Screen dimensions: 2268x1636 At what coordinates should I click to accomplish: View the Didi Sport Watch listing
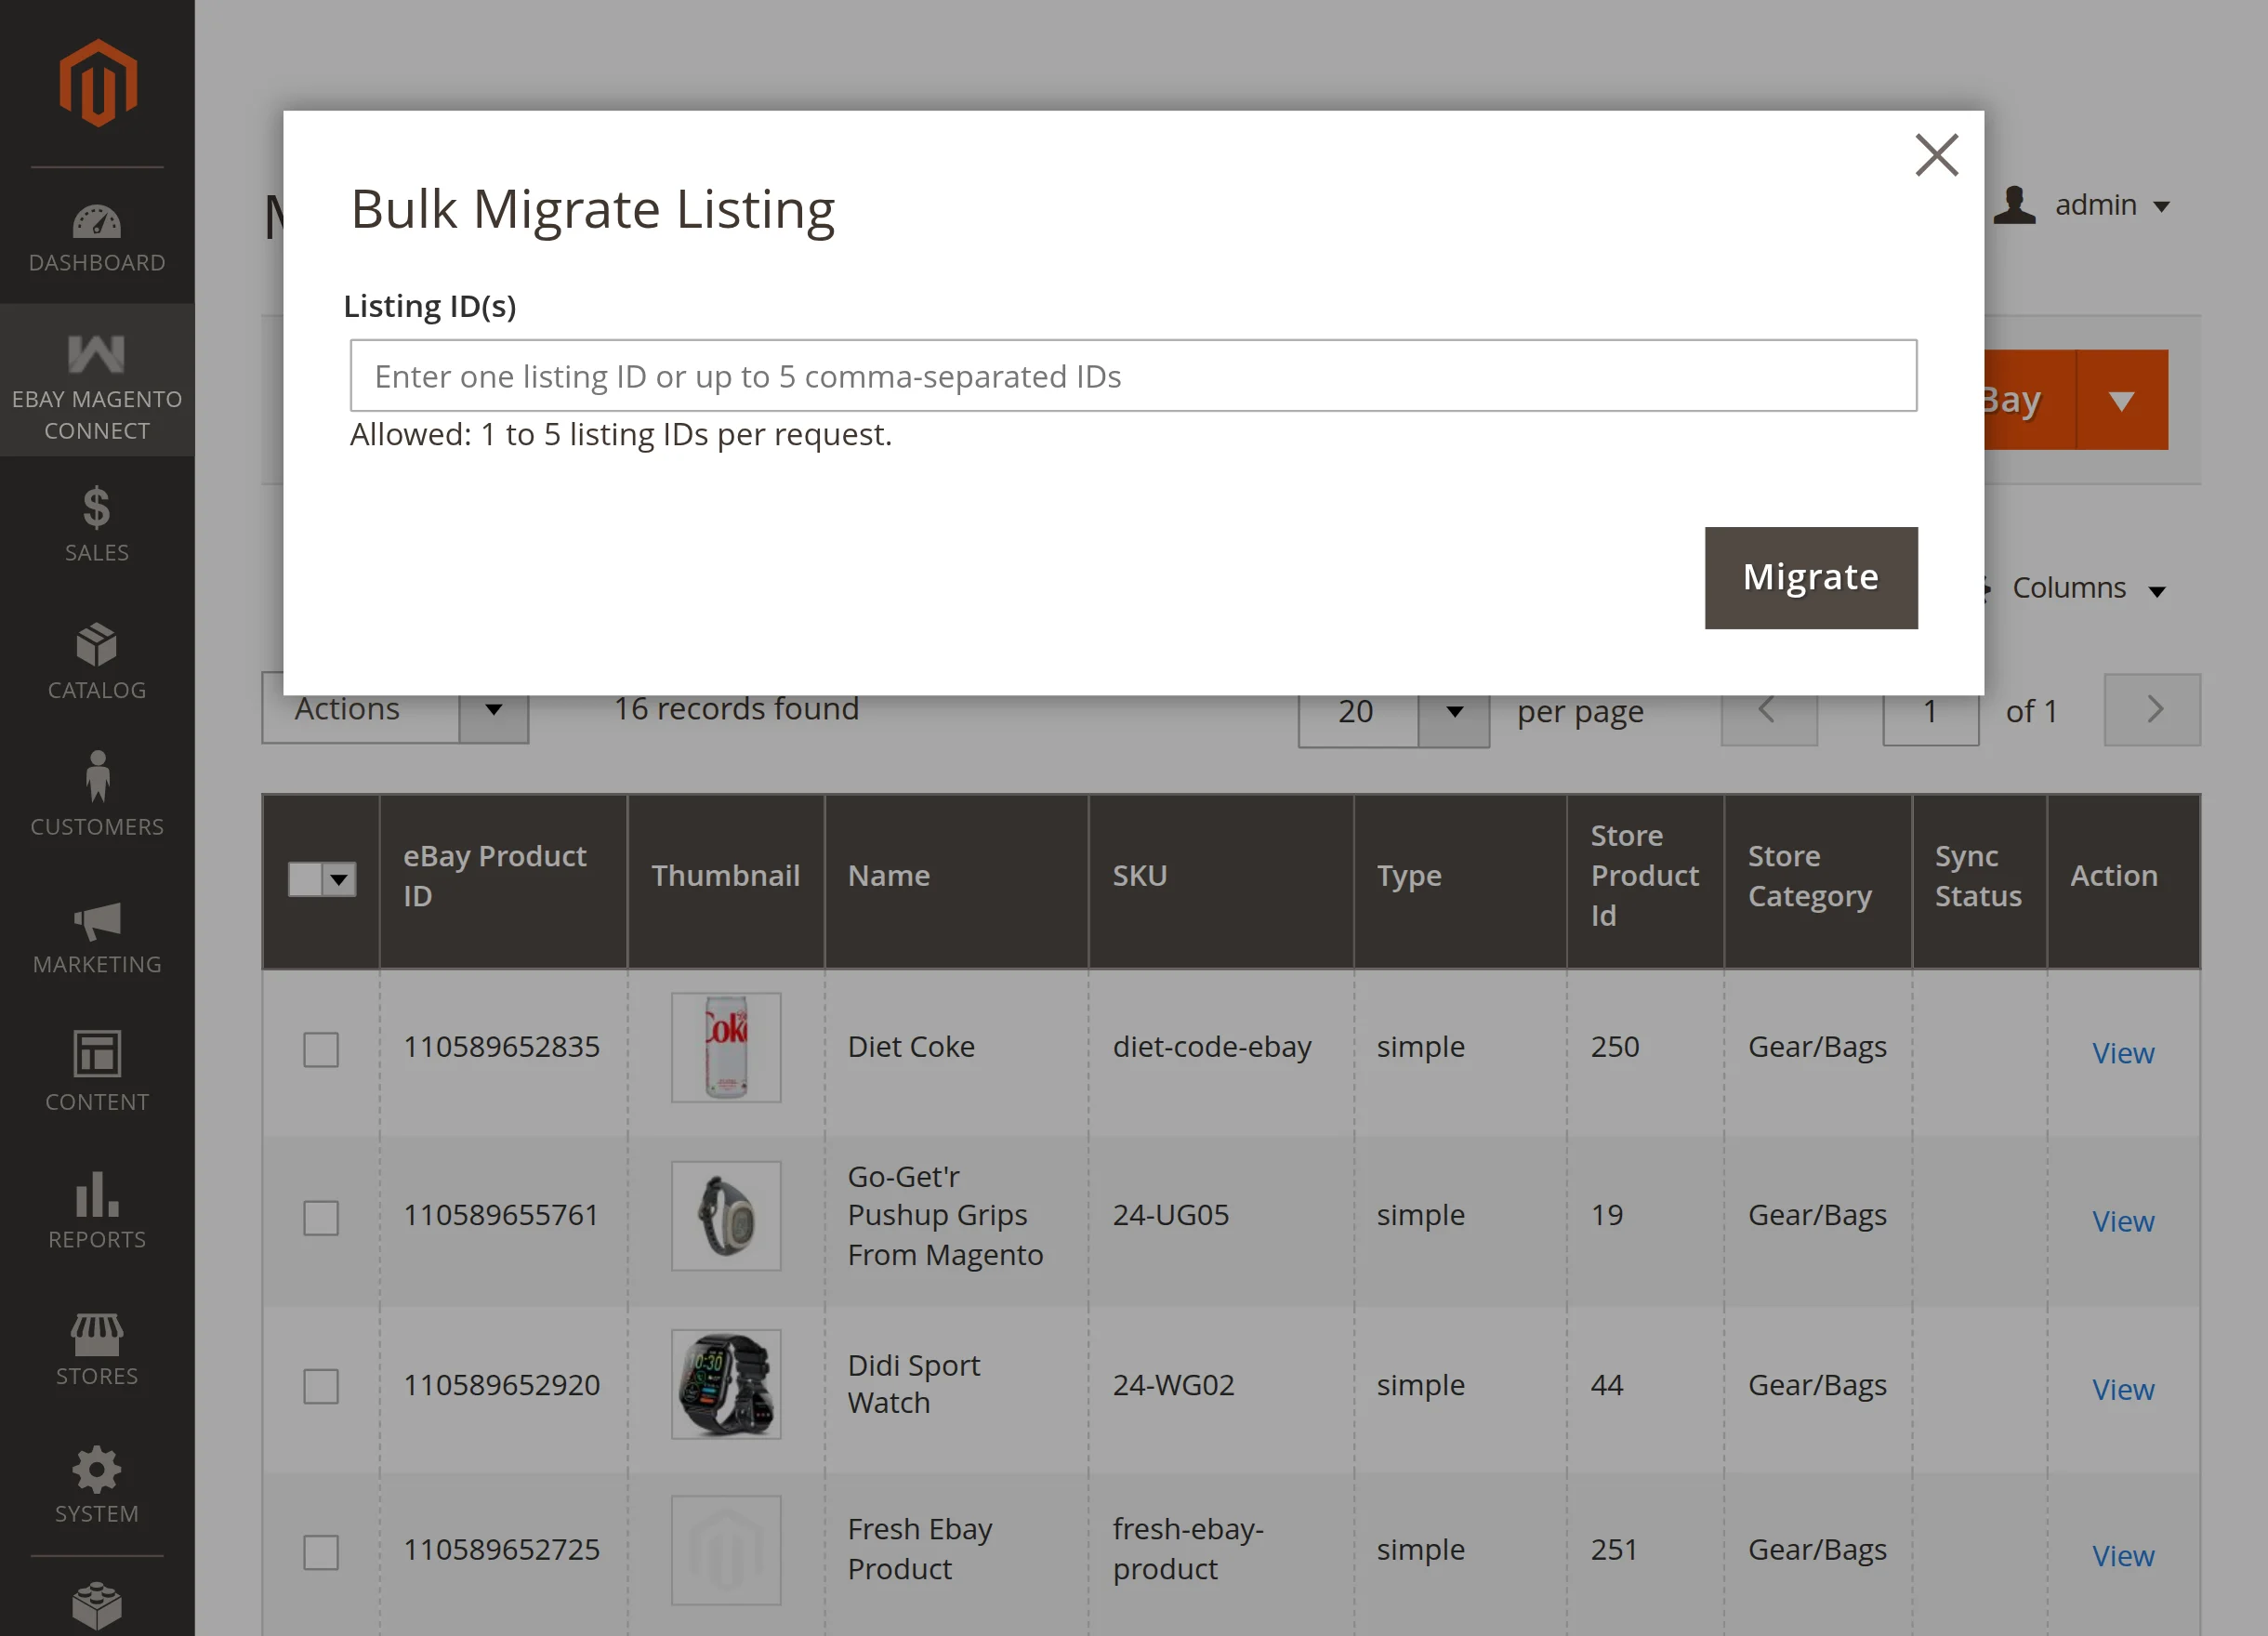click(x=2123, y=1388)
